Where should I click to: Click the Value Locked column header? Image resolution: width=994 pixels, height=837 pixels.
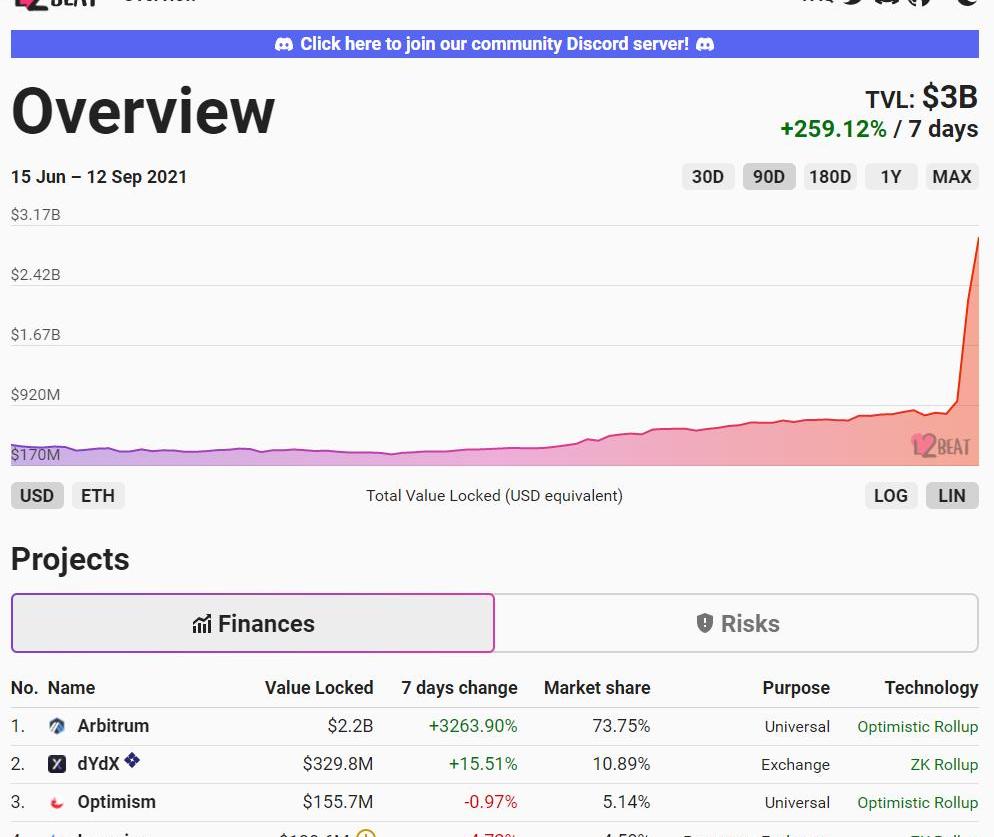(x=319, y=688)
